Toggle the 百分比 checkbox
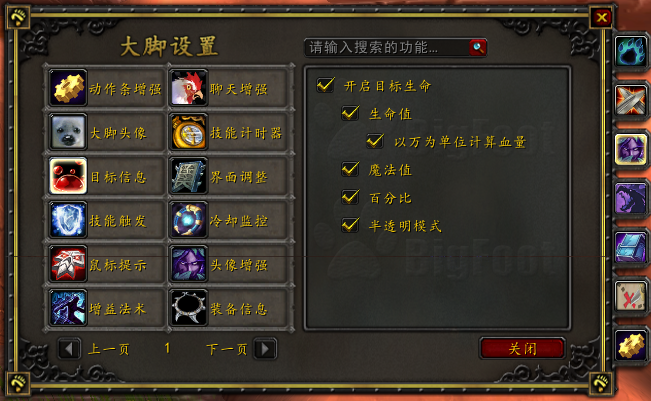Screen dimensions: 651x401 [350, 197]
